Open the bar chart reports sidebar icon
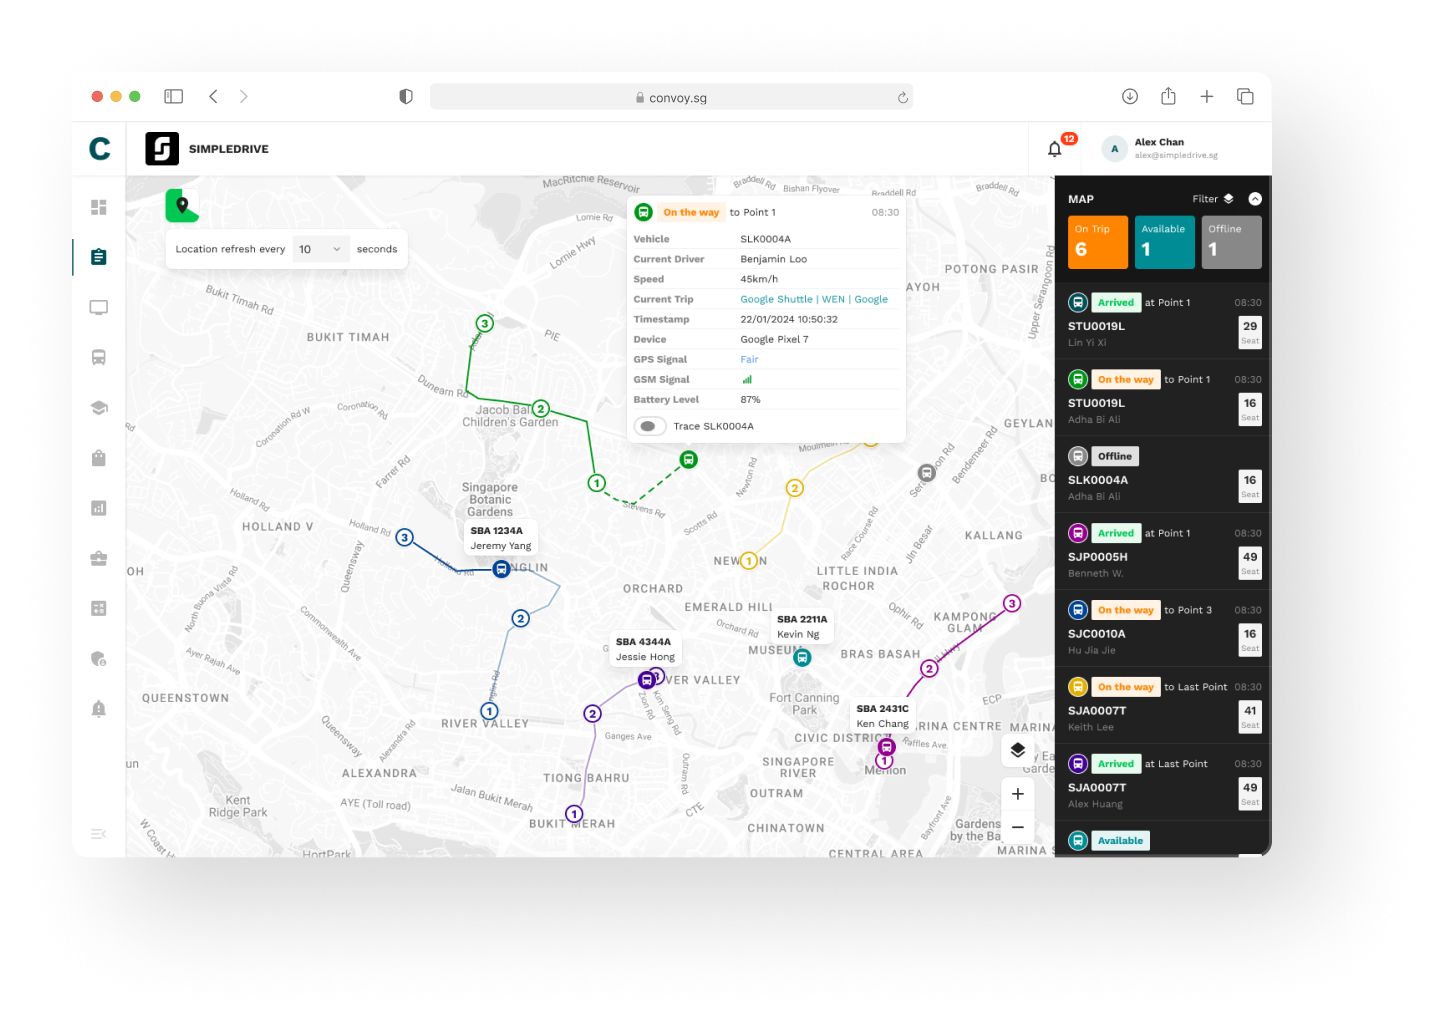This screenshot has height=1026, width=1440. 98,508
